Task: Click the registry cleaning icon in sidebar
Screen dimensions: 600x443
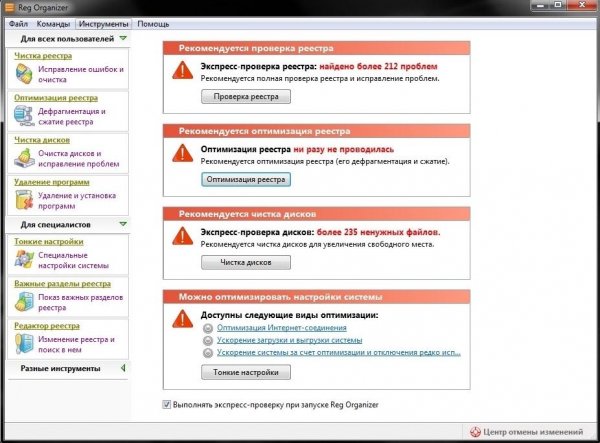Action: coord(24,74)
